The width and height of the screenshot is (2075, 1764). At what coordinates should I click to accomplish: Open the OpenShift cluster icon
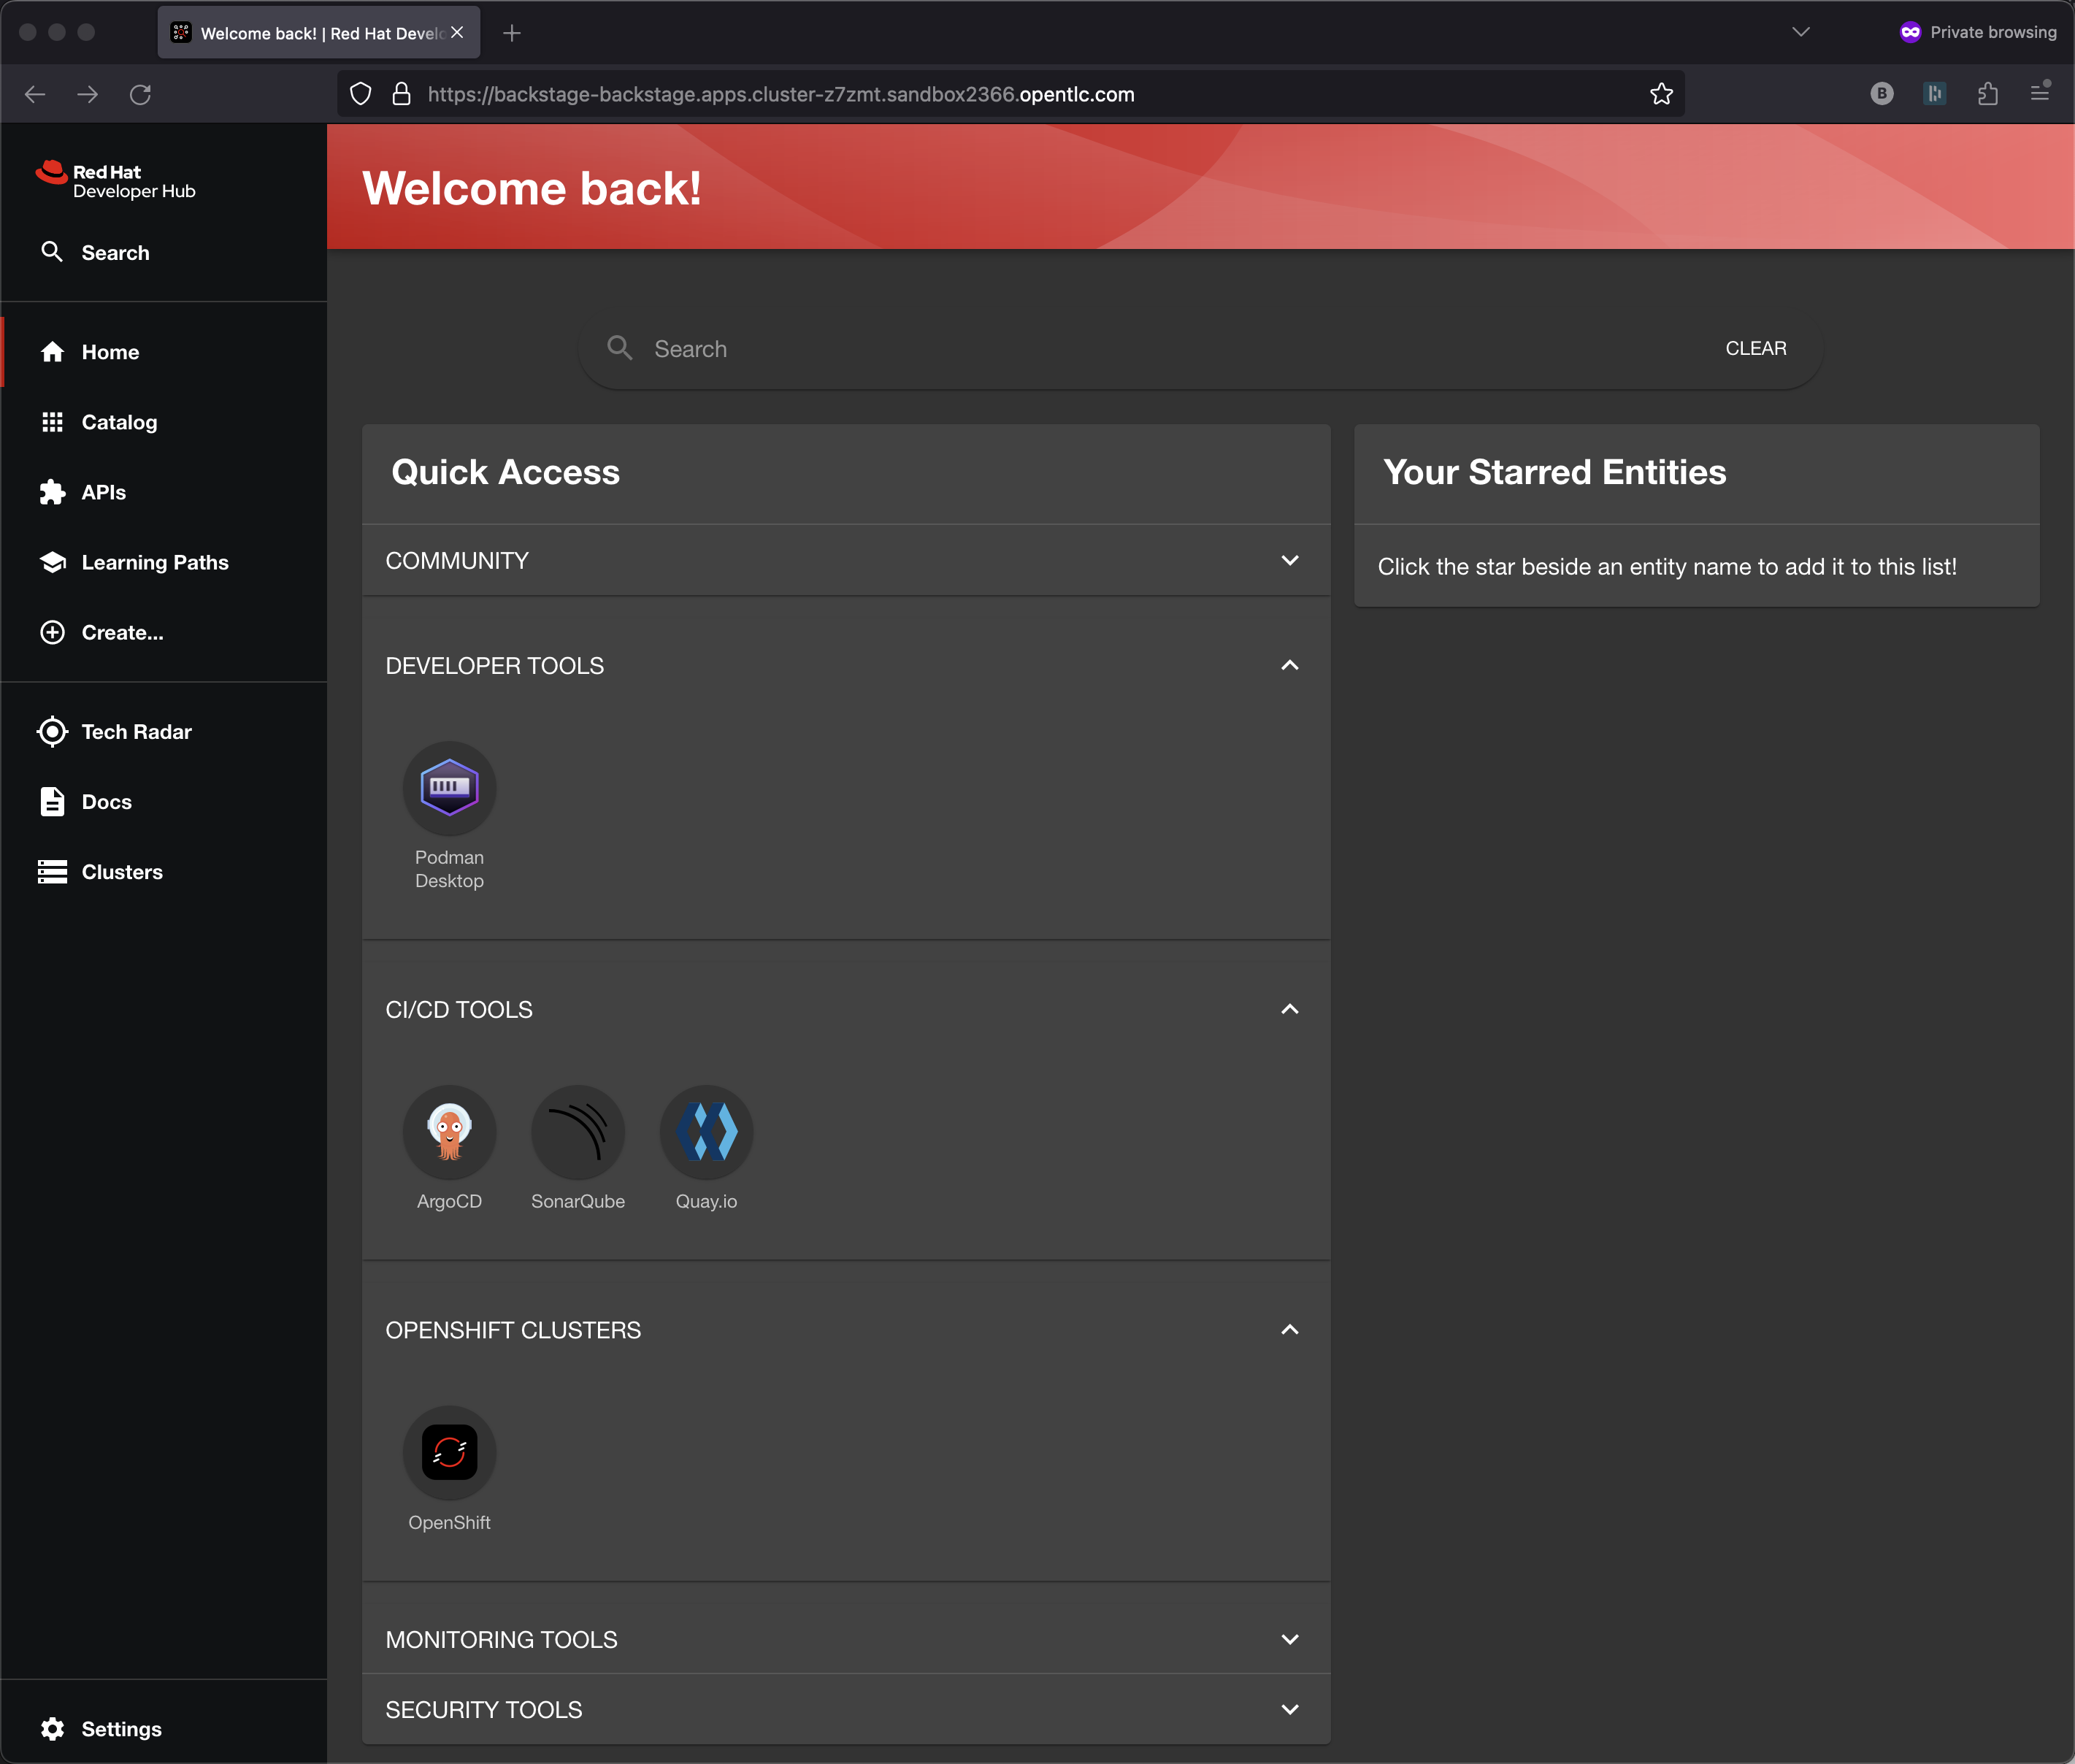449,1453
